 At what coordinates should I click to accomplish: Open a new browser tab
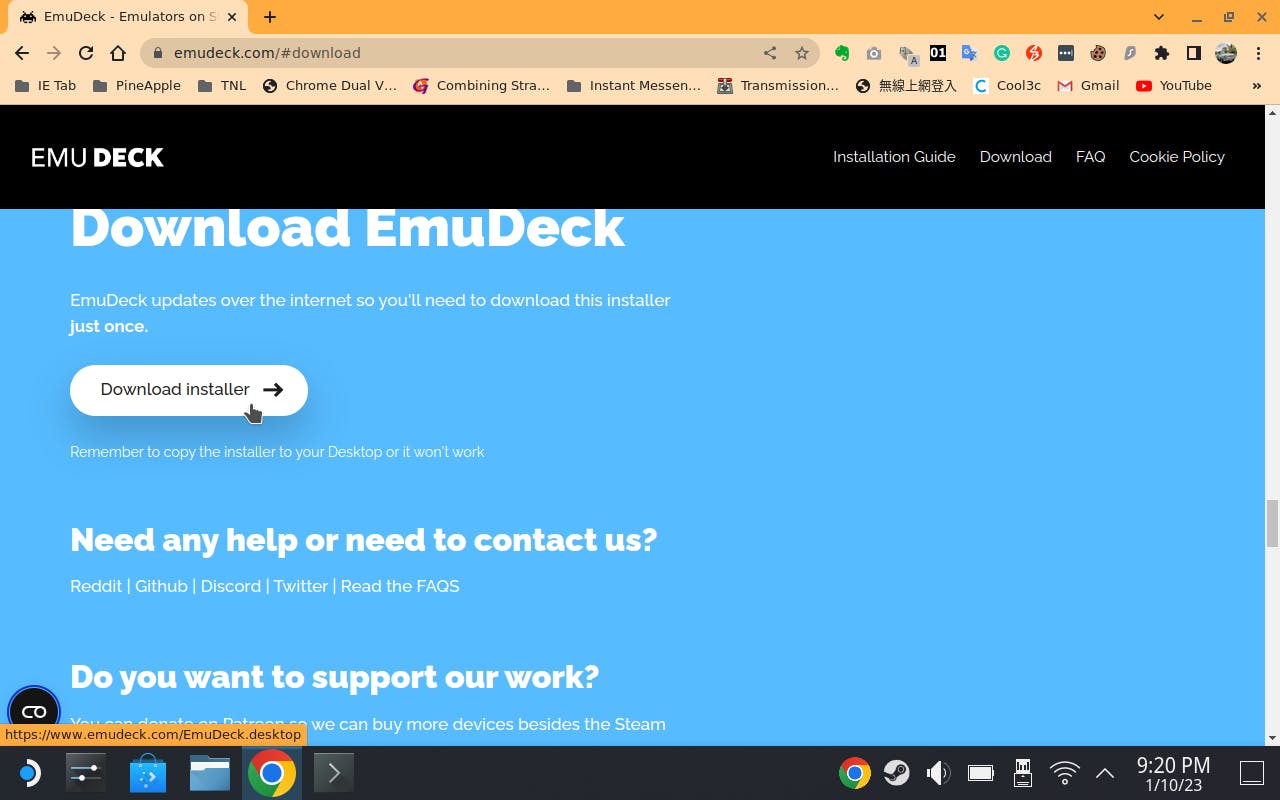(x=270, y=17)
